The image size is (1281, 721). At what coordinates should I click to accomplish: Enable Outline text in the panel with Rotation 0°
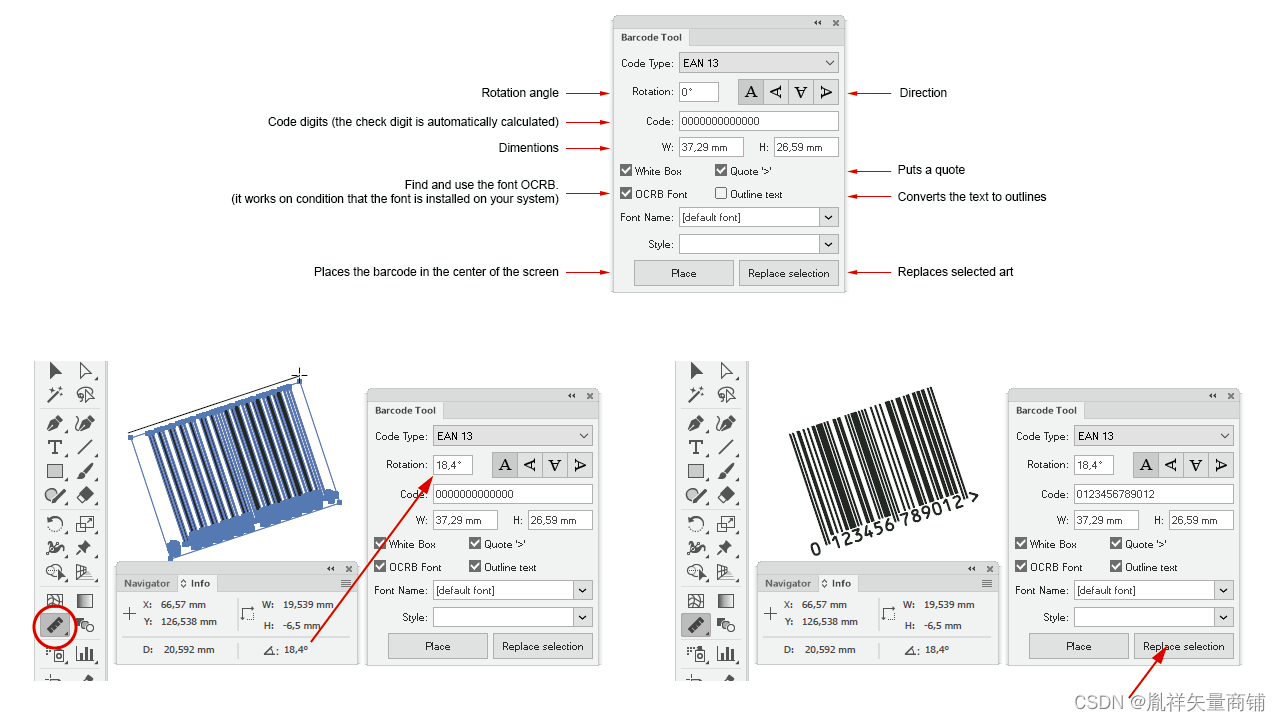[721, 194]
